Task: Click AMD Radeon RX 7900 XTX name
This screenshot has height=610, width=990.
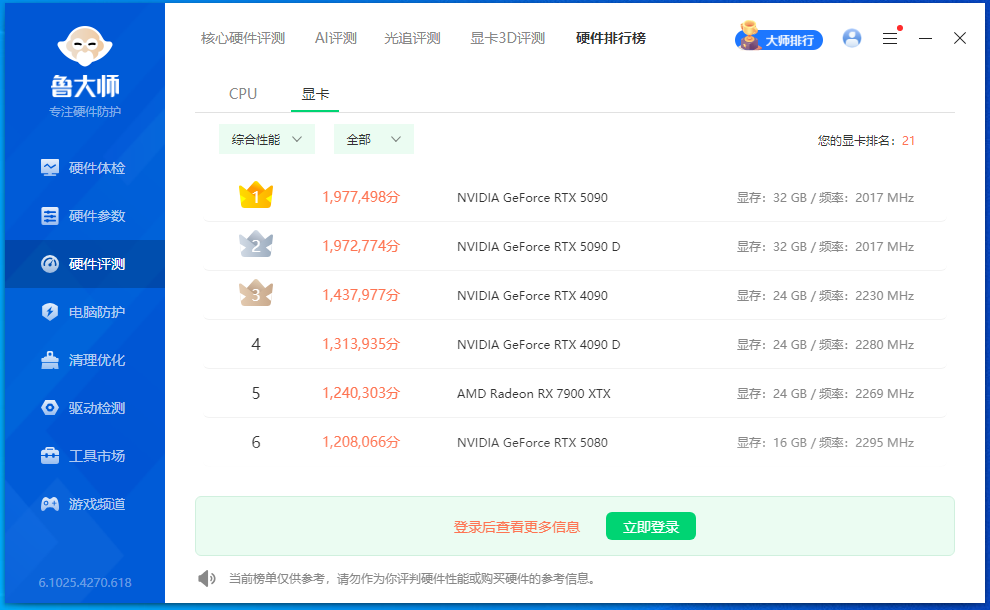Action: pyautogui.click(x=534, y=393)
